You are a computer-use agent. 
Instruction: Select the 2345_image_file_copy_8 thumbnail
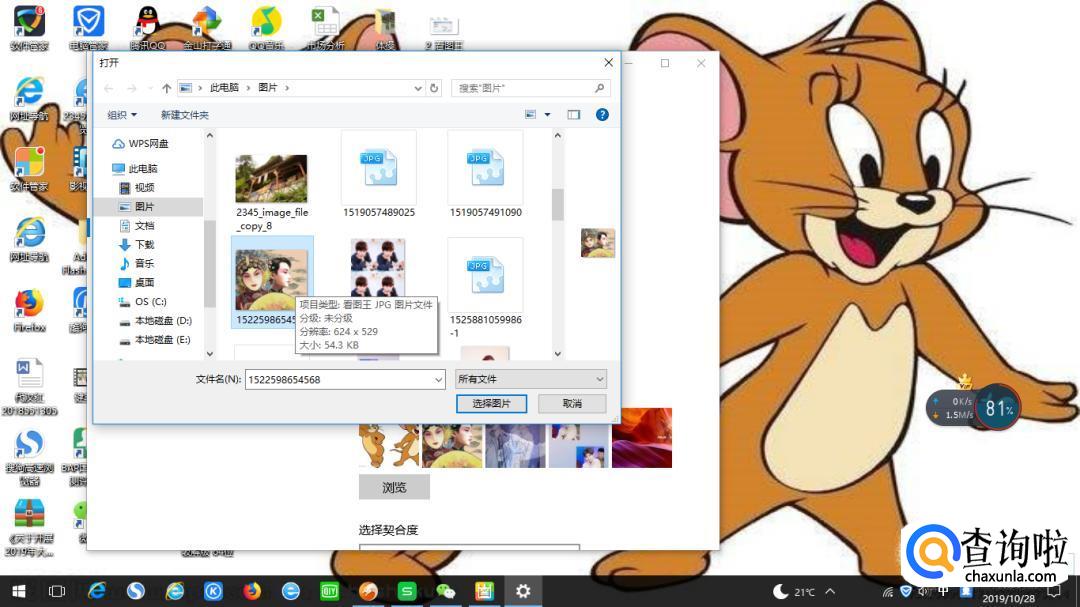pyautogui.click(x=271, y=179)
